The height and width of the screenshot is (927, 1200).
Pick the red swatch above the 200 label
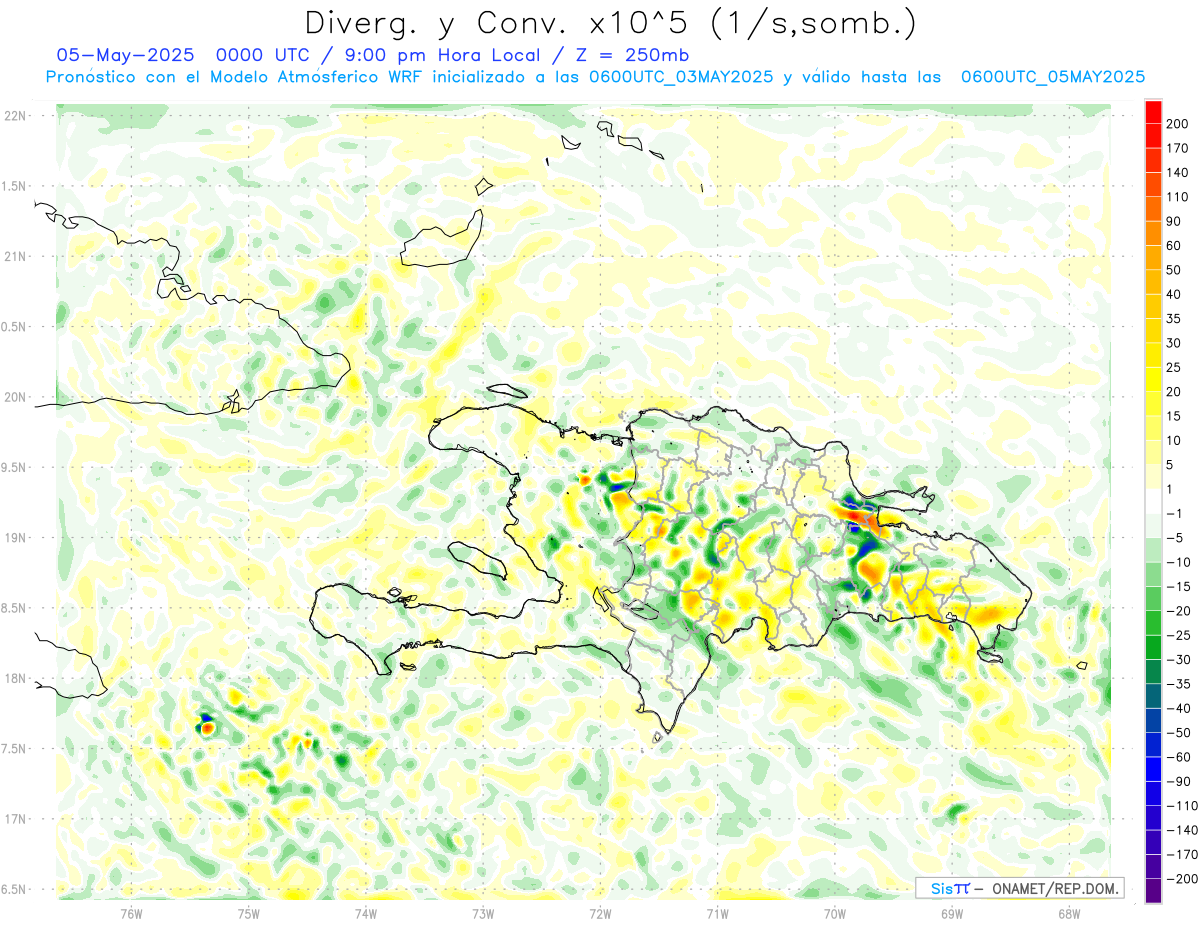(1153, 111)
